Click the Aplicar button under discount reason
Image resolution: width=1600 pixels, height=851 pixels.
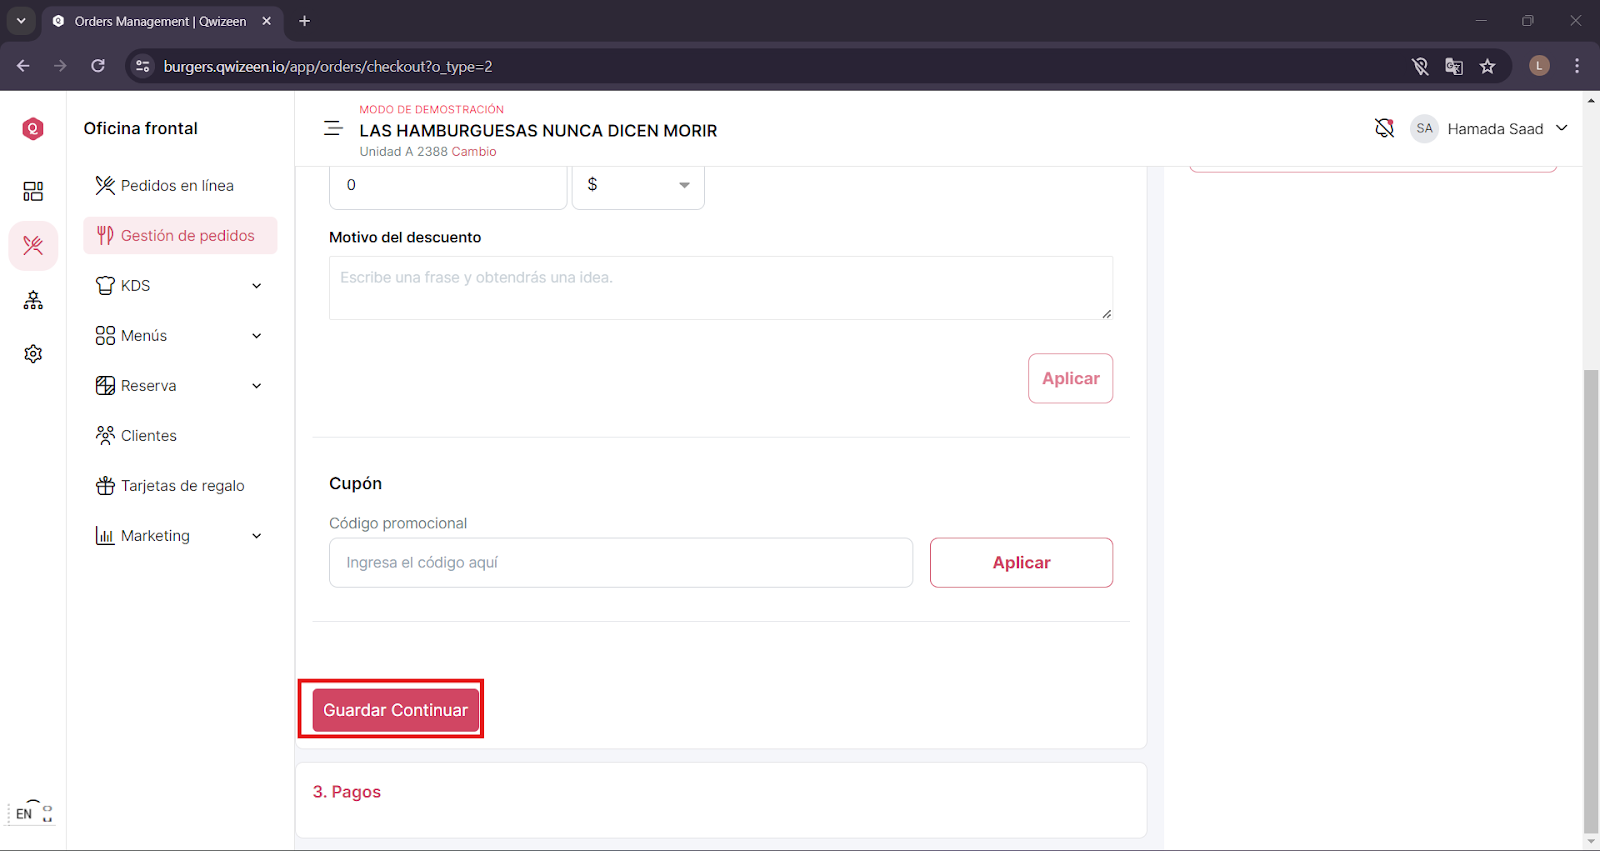1070,378
